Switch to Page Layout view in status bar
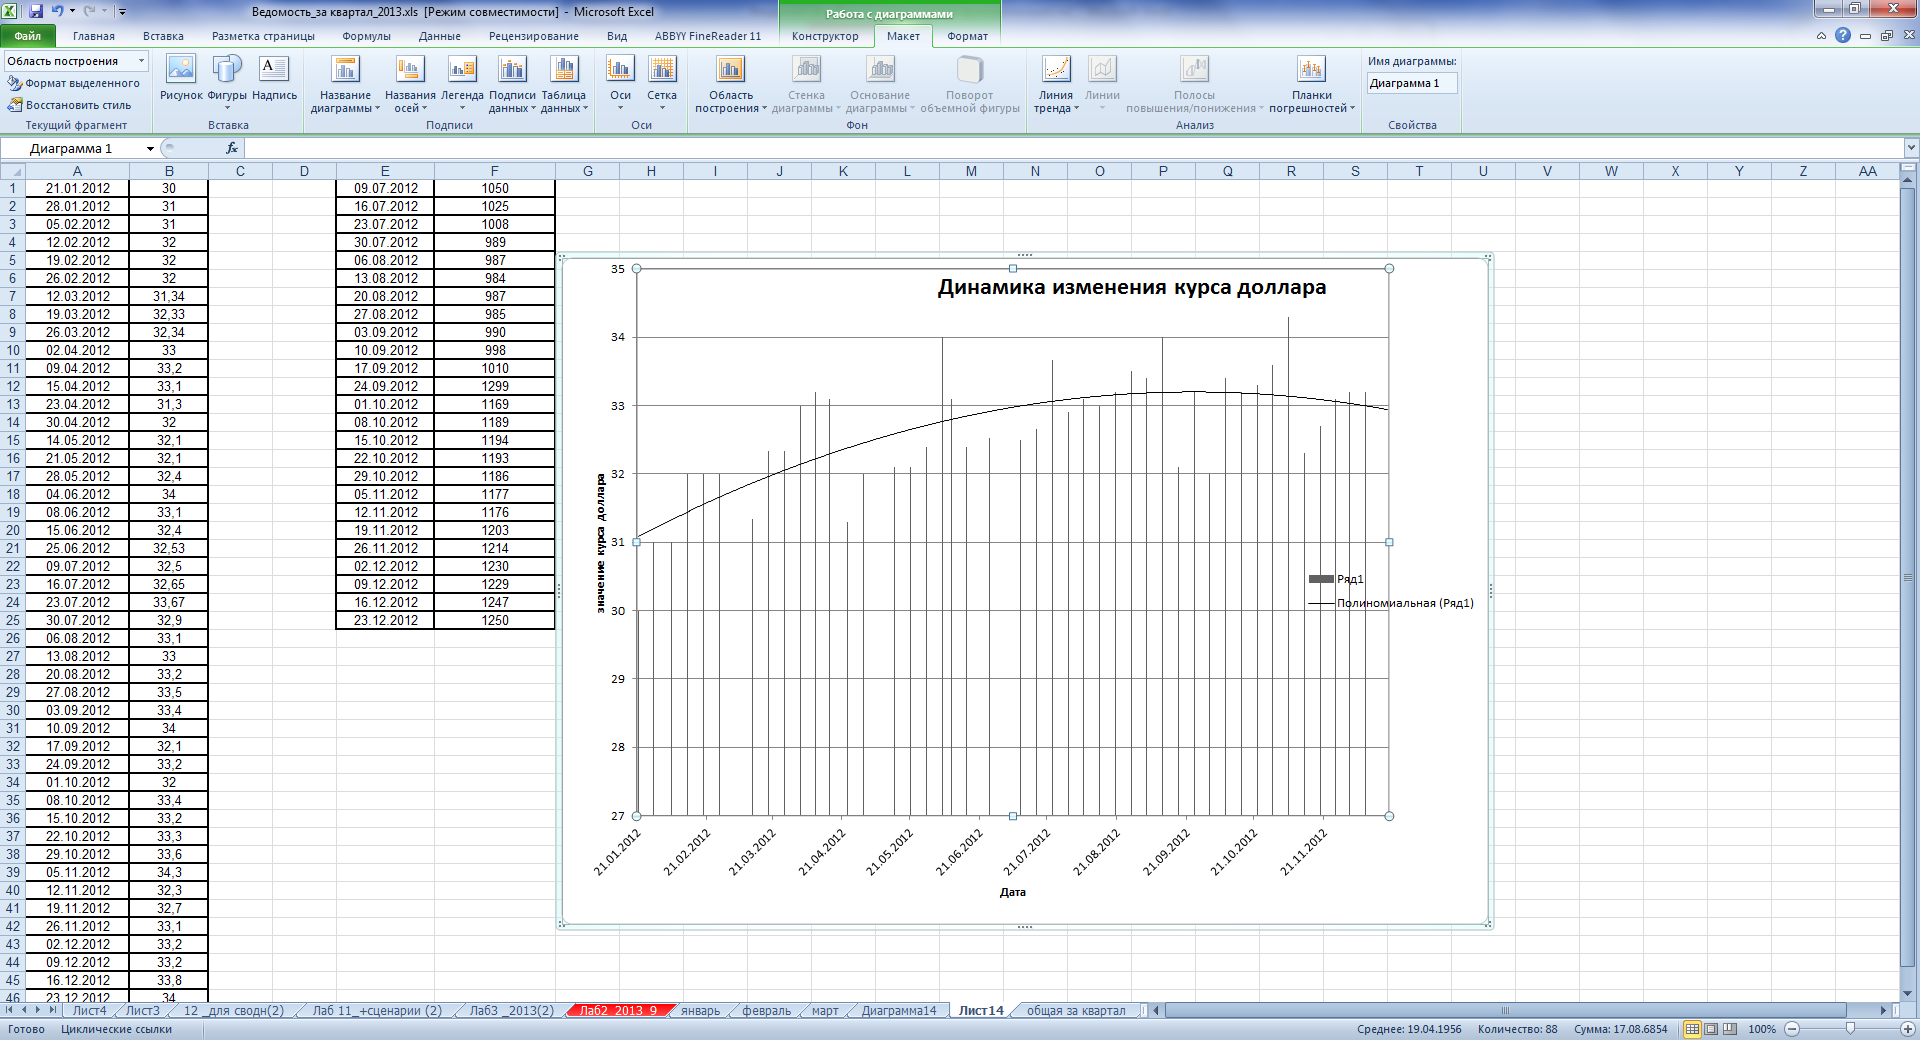This screenshot has width=1920, height=1040. coord(1711,1029)
